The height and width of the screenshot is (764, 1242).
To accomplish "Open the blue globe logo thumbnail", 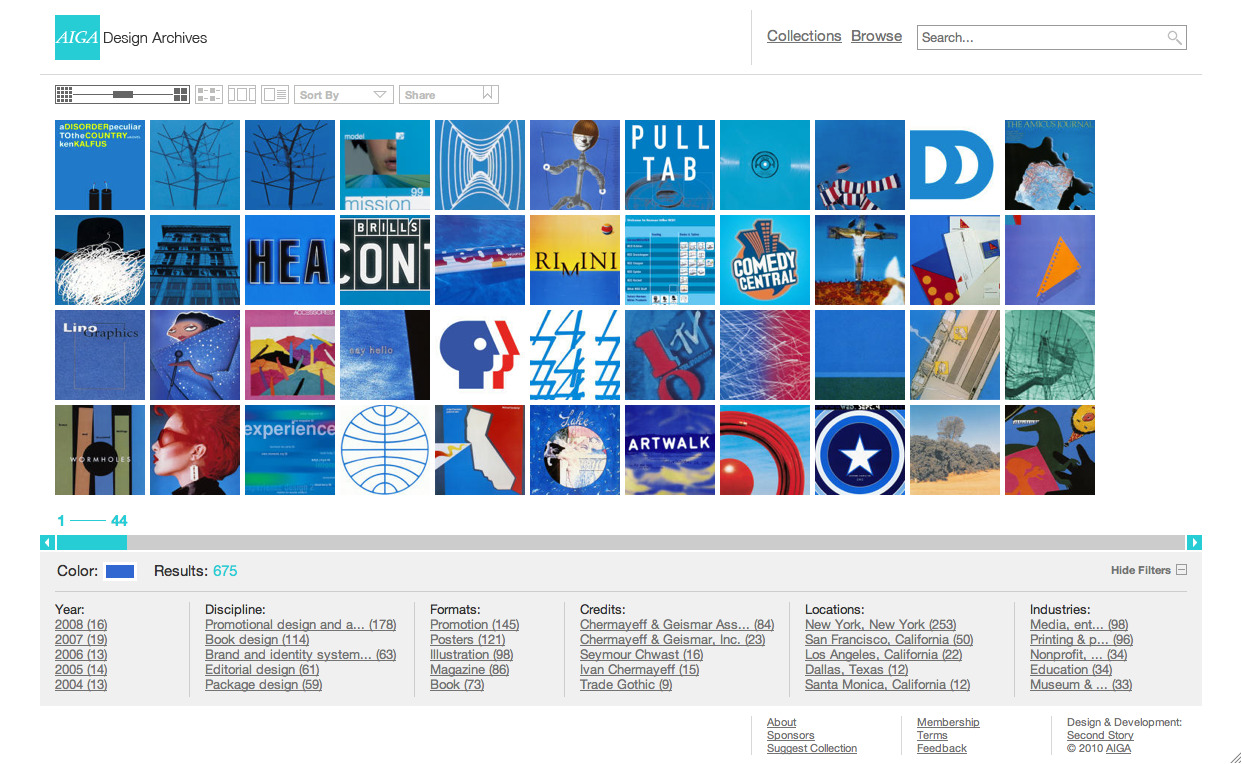I will pos(385,450).
